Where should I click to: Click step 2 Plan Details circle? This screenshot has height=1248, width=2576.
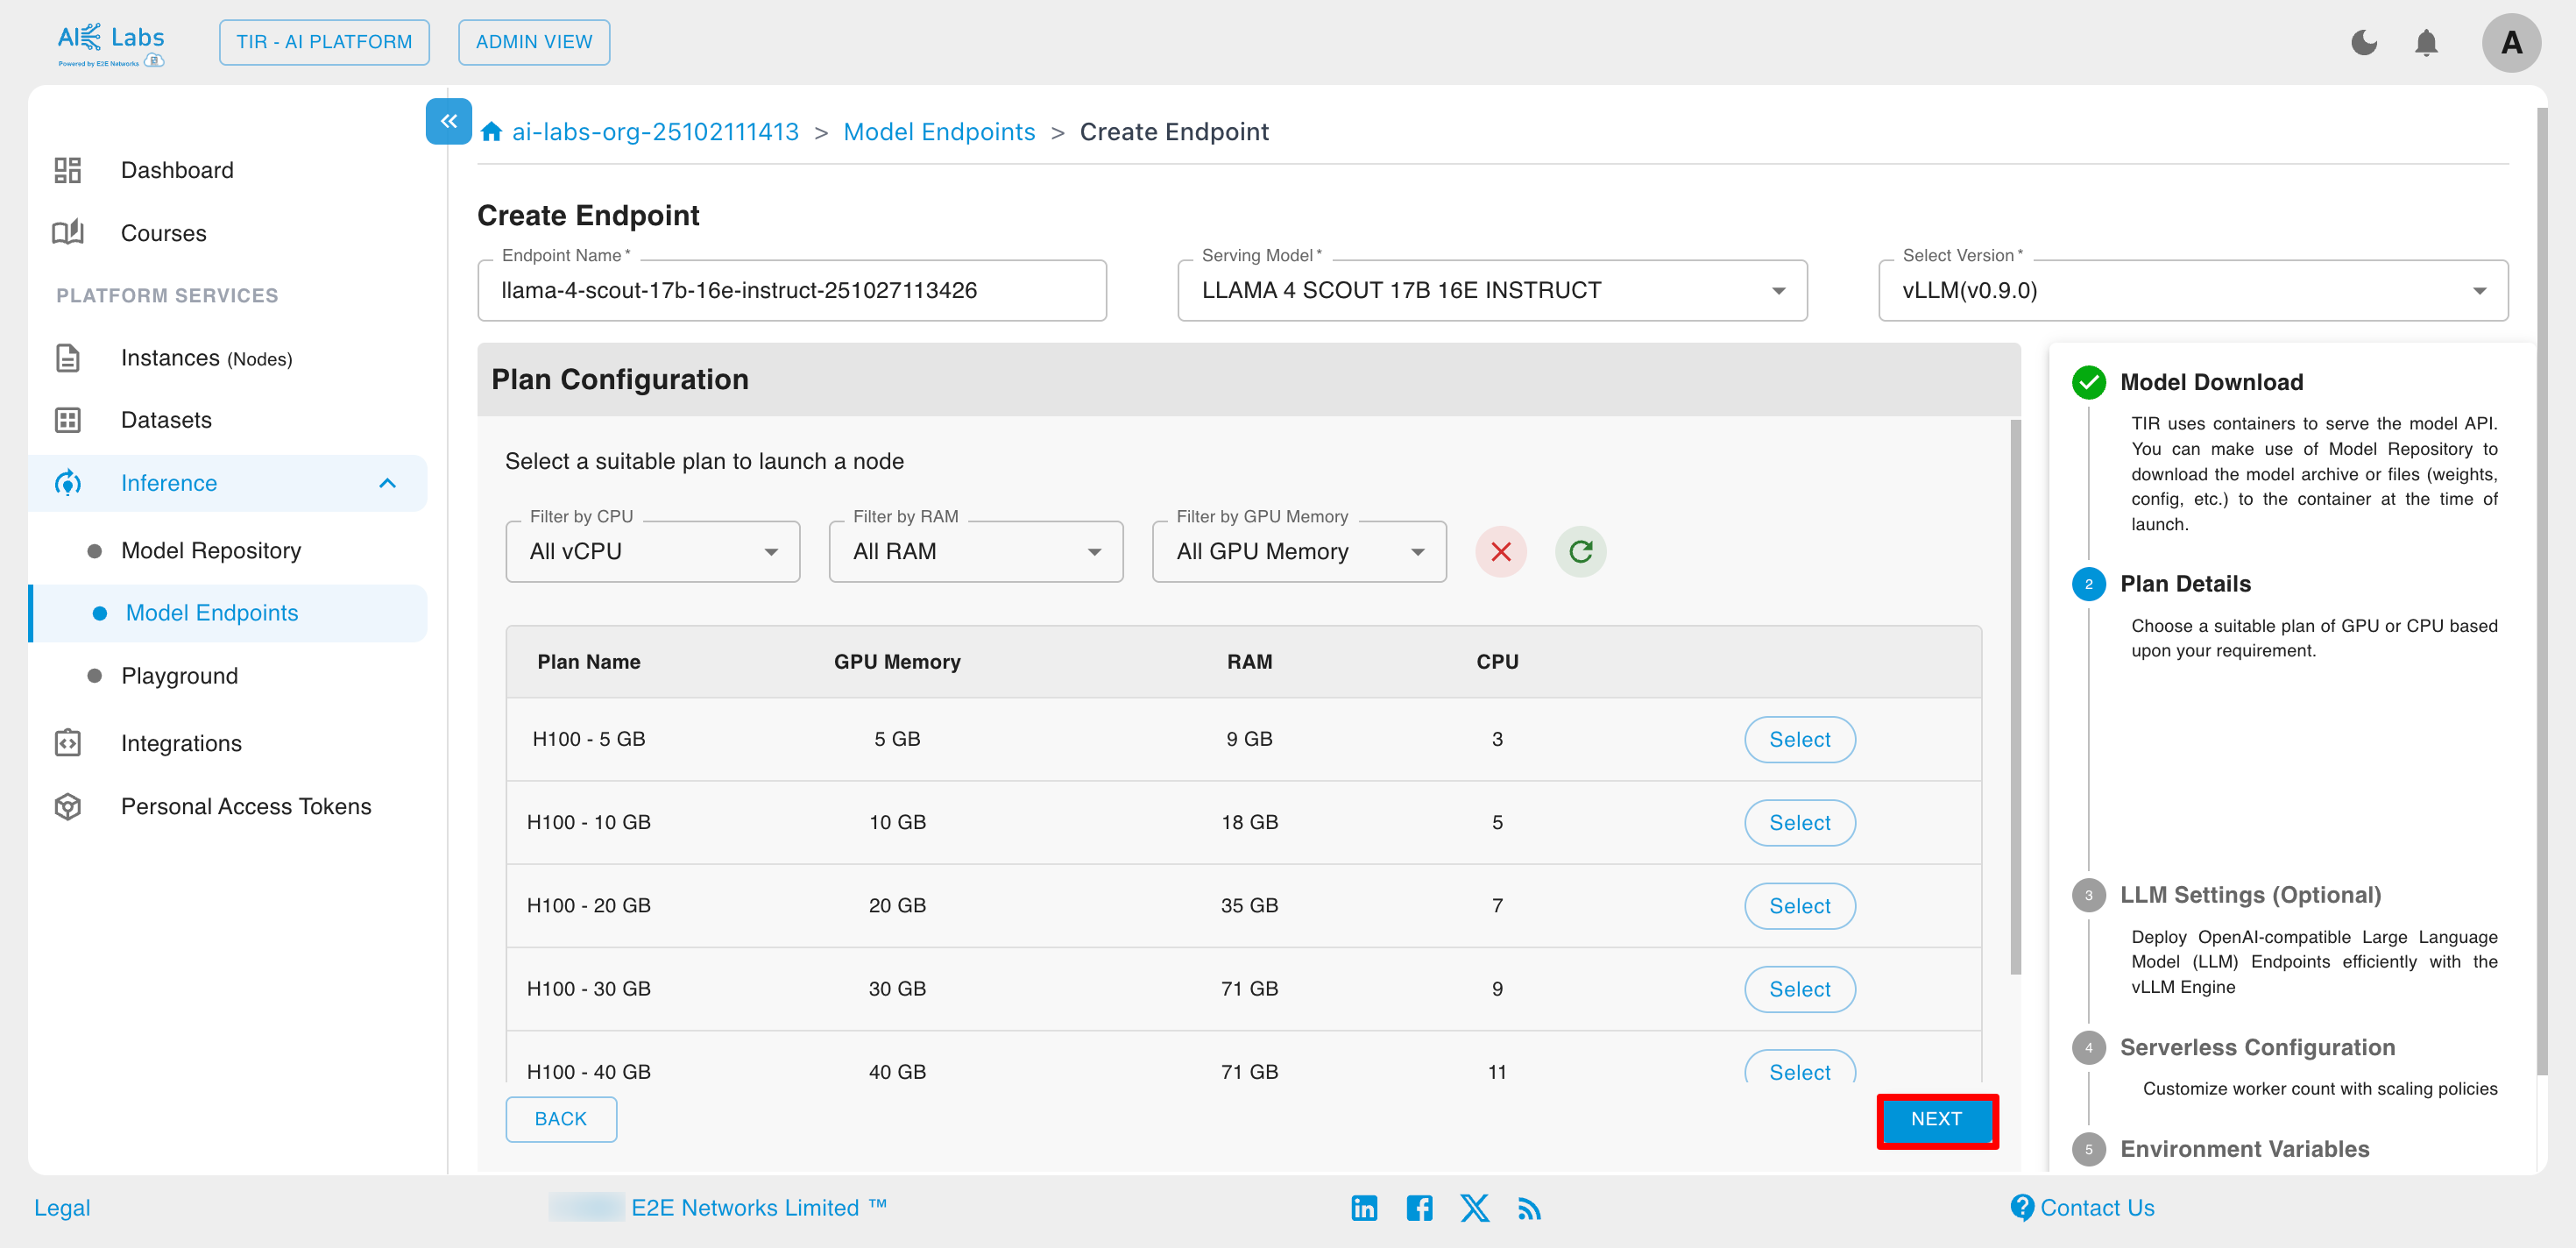pyautogui.click(x=2089, y=584)
